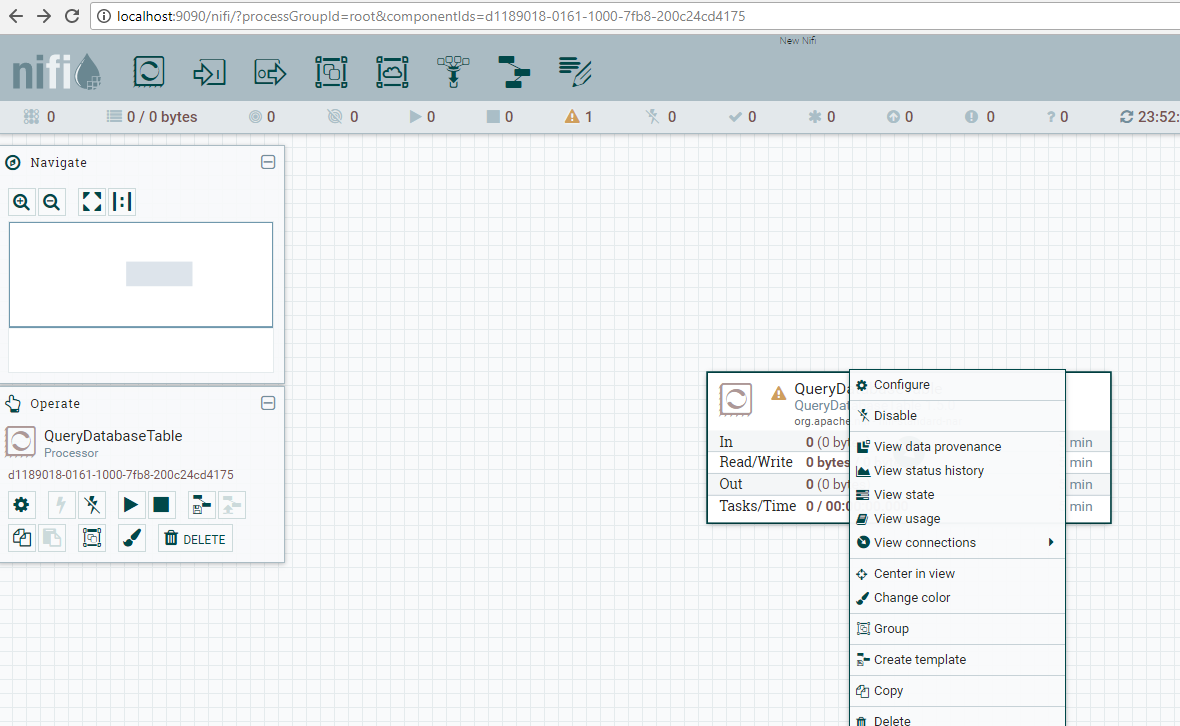Select View usage menu entry
This screenshot has height=726, width=1180.
[957, 518]
